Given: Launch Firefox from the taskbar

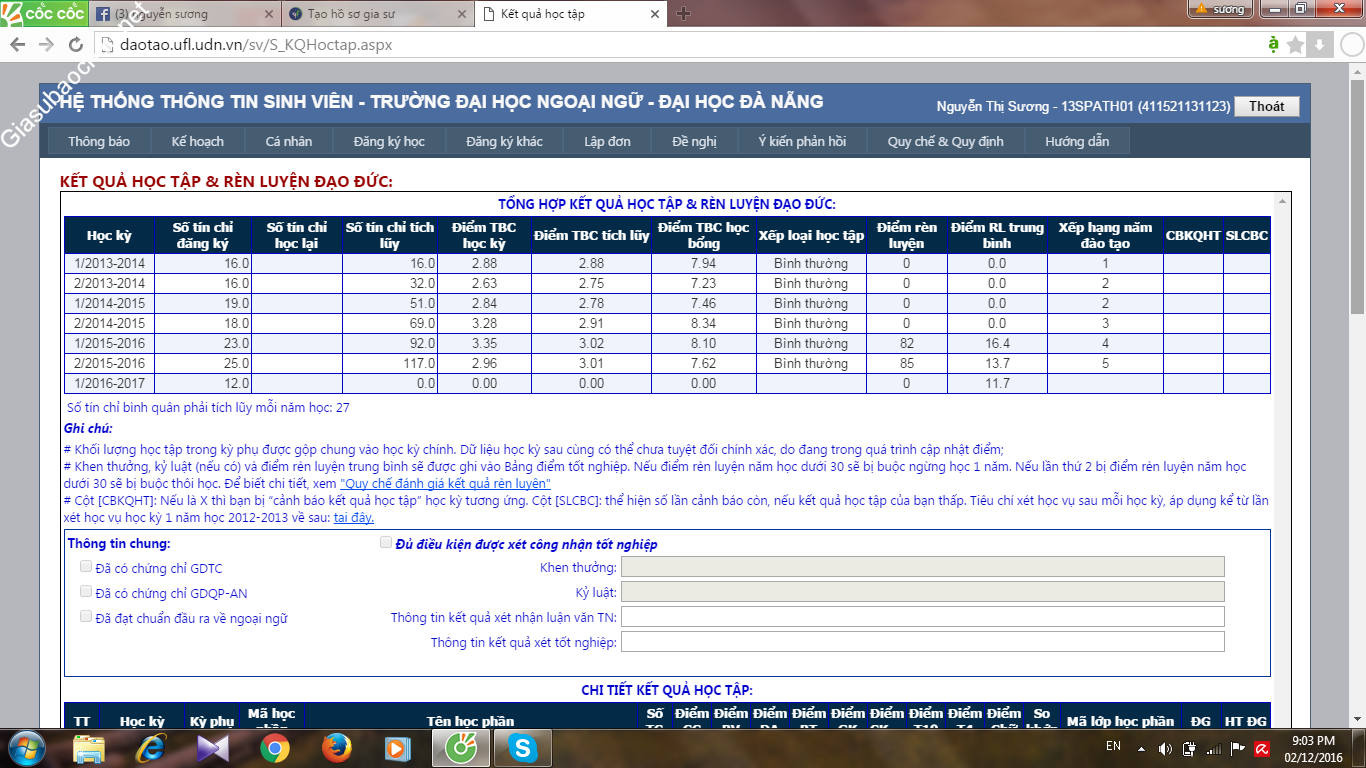Looking at the screenshot, I should 337,748.
